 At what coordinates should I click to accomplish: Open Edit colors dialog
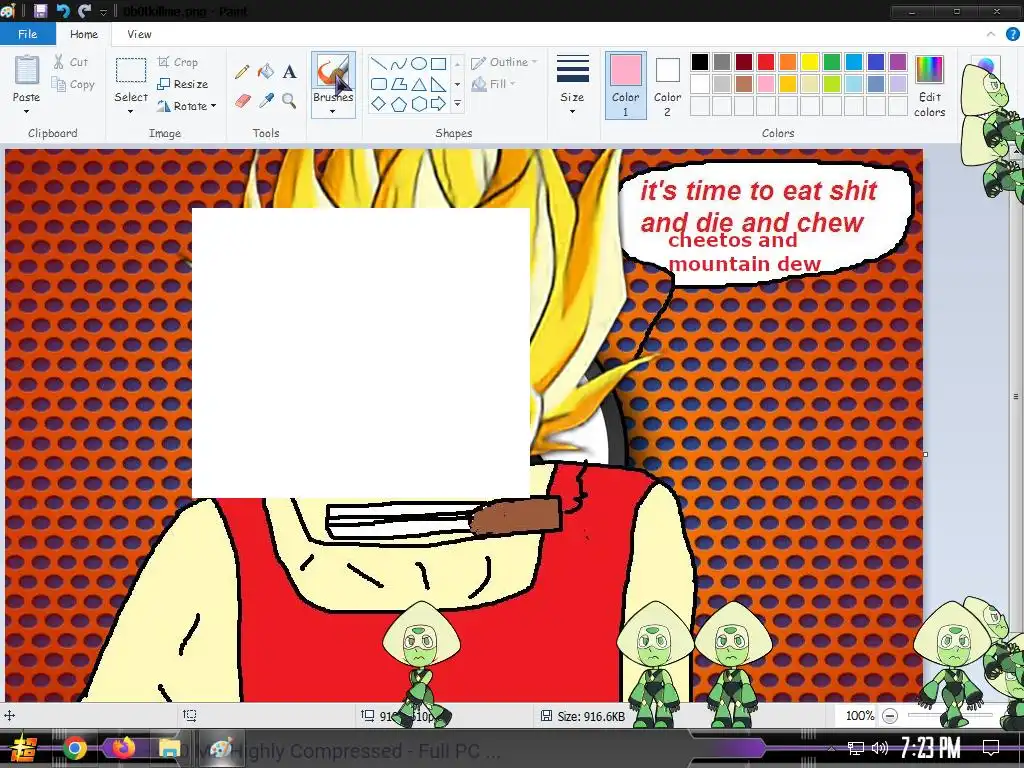(929, 86)
